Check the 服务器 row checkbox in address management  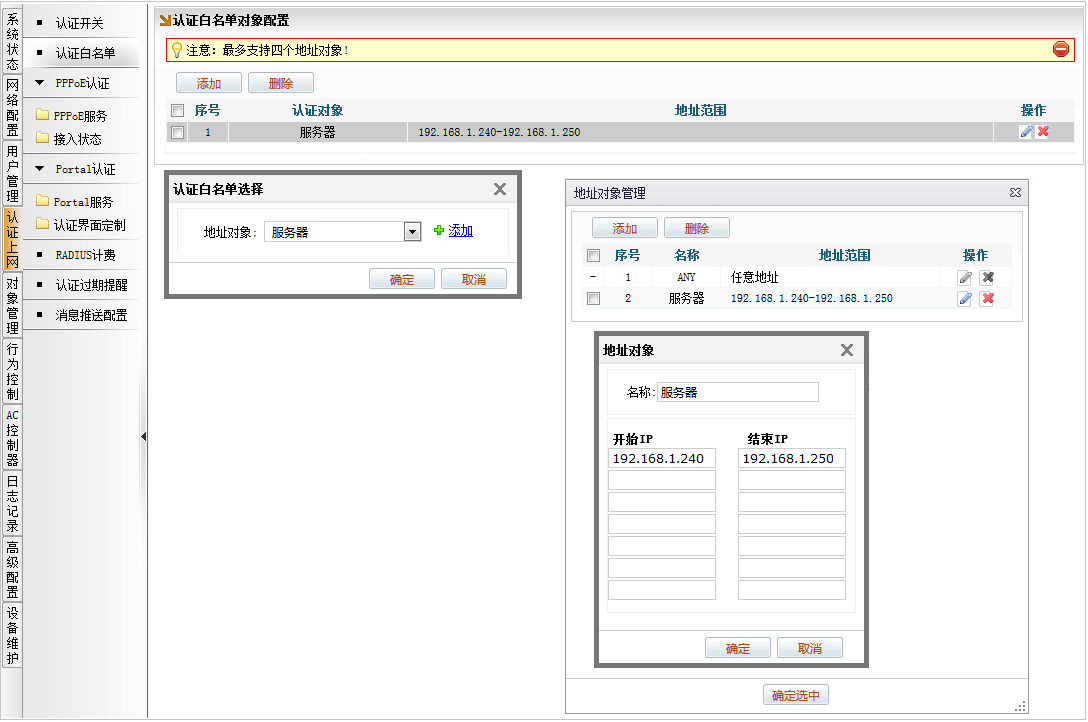(x=594, y=299)
